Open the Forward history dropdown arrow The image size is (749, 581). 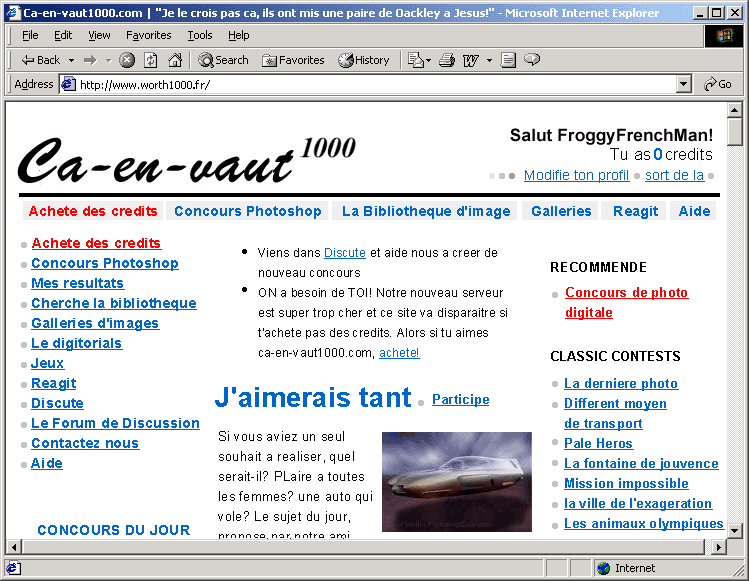pos(108,60)
